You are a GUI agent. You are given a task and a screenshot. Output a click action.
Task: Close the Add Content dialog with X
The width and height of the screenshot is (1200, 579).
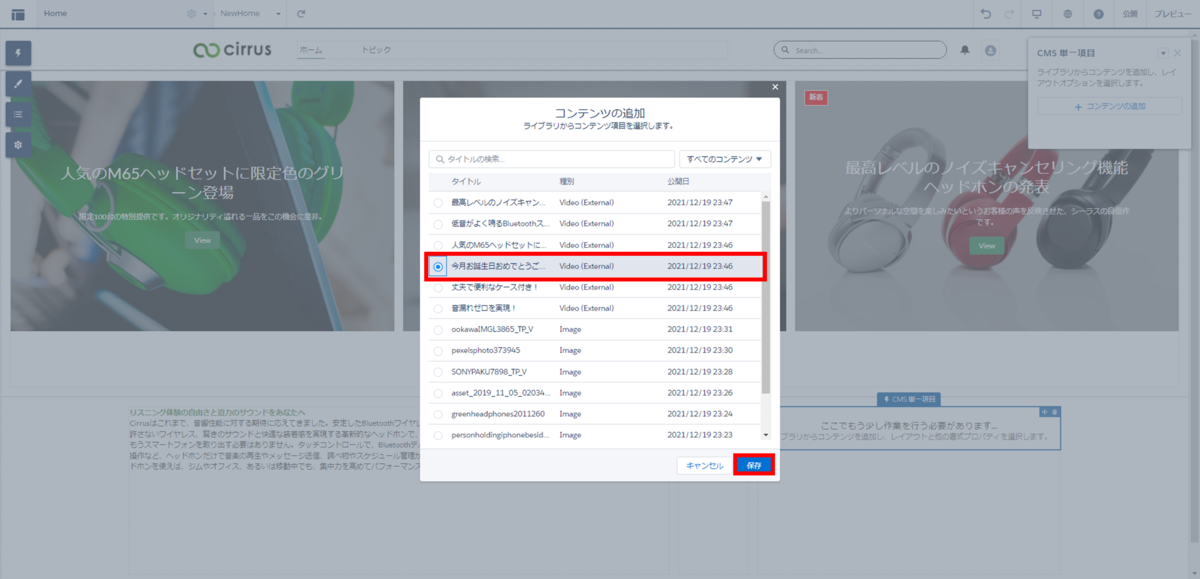tap(775, 87)
